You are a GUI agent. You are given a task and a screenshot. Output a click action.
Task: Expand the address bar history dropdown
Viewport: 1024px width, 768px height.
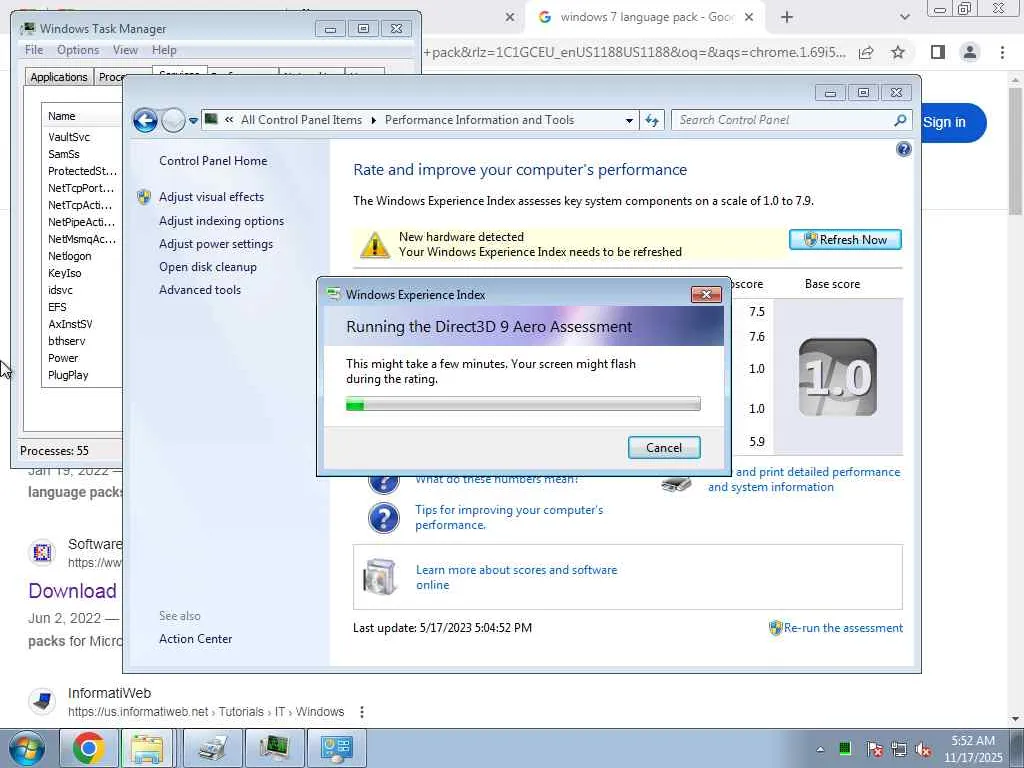(x=629, y=120)
